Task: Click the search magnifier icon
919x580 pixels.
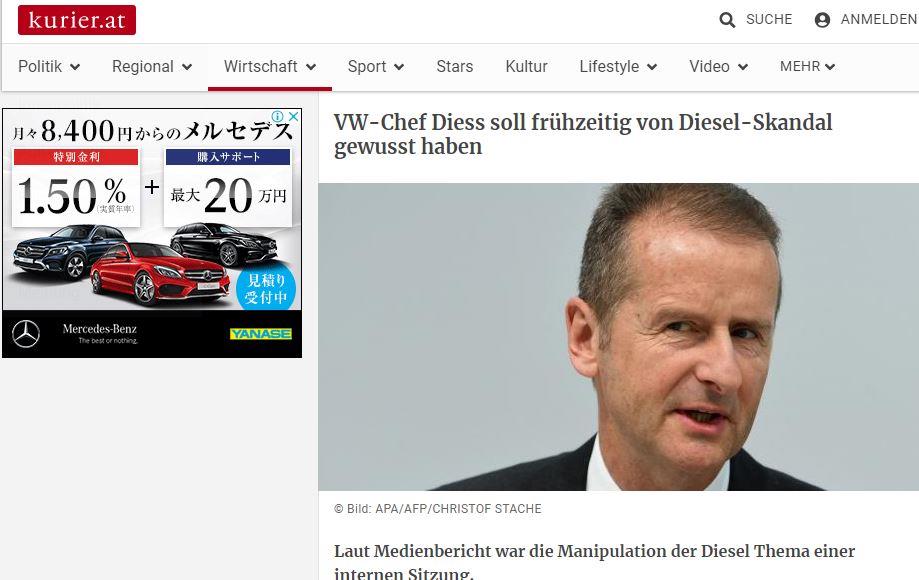Action: coord(727,20)
